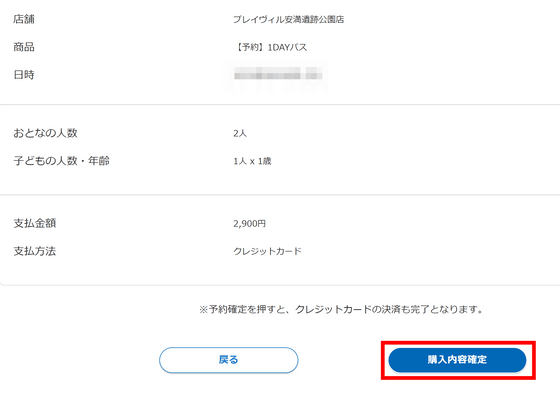Click the 購入内容確定 confirm purchase button
The image size is (560, 396).
click(x=457, y=360)
